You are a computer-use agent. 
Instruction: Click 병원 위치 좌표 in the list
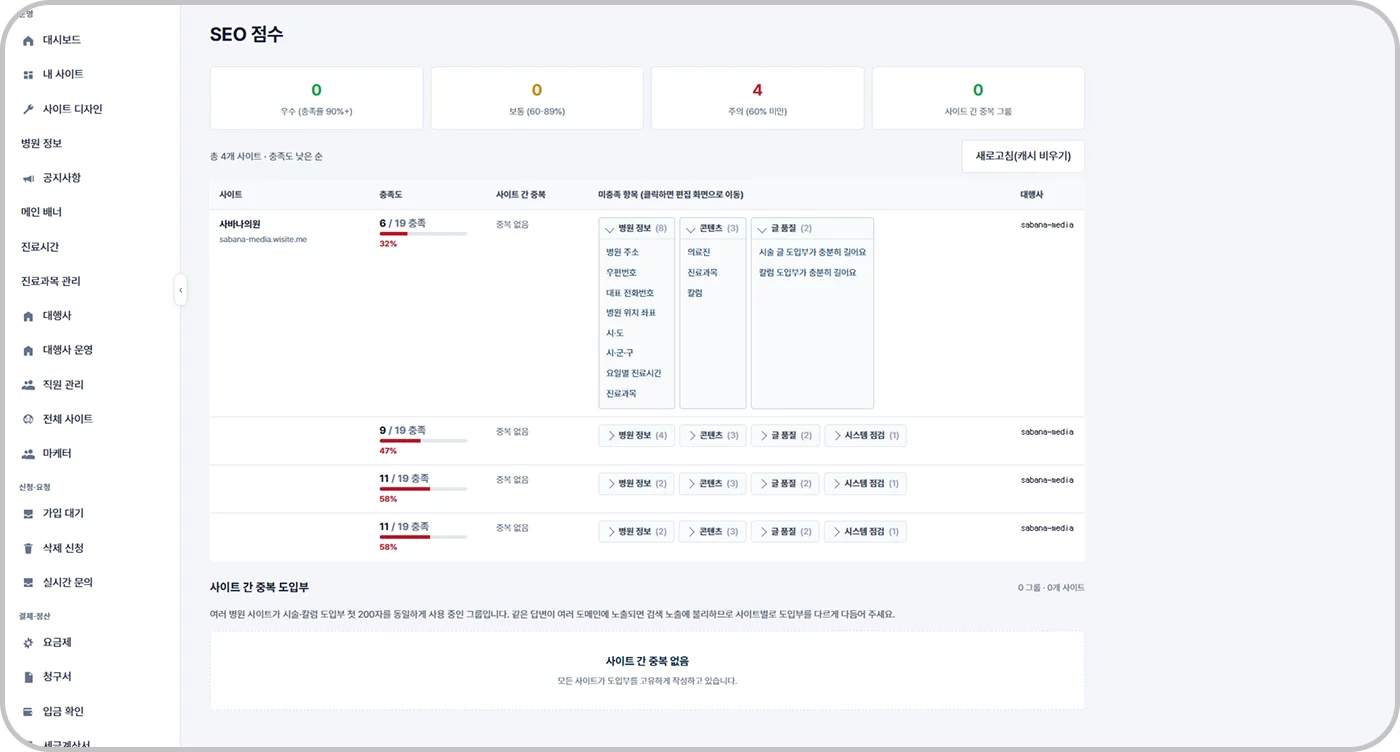[x=631, y=313]
